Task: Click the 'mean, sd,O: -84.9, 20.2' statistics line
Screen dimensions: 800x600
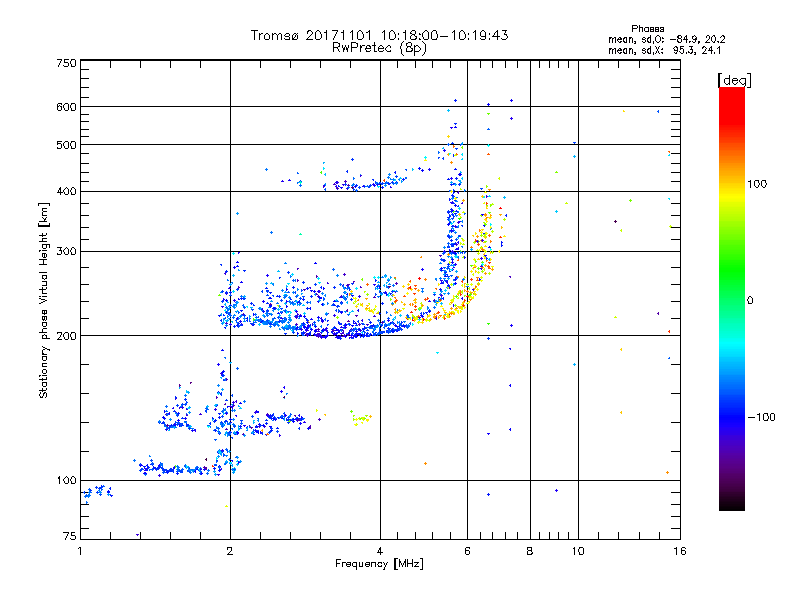Action: click(666, 39)
